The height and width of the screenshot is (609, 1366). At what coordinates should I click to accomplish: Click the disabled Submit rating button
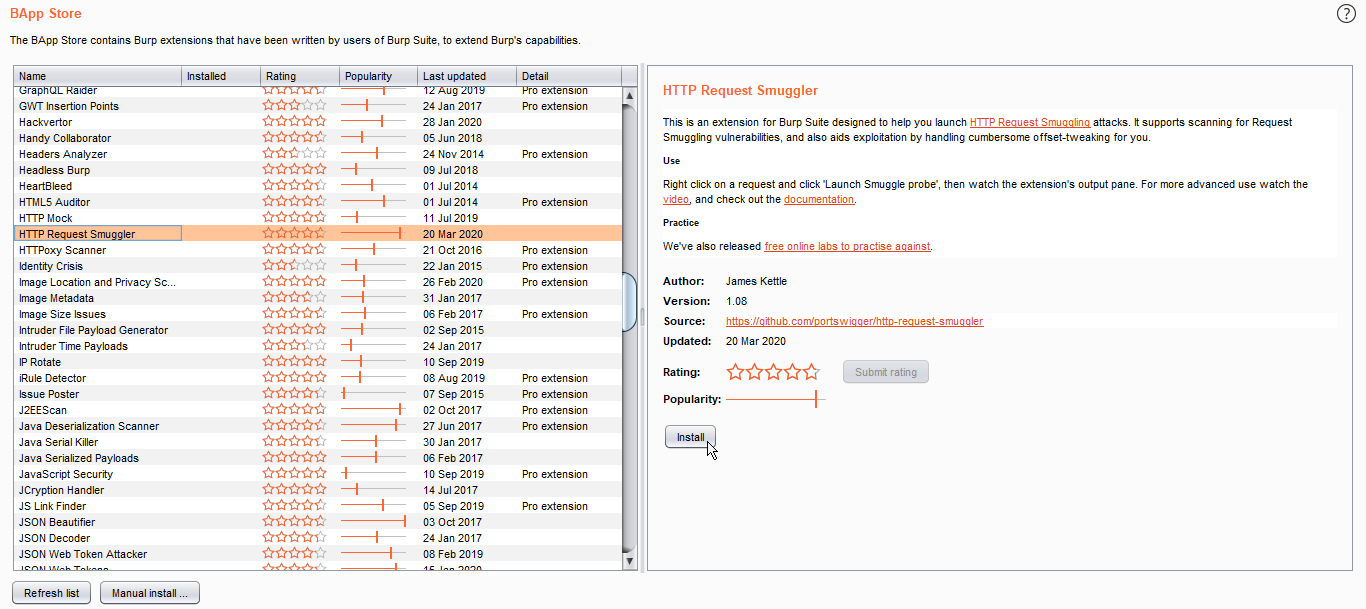click(x=886, y=372)
